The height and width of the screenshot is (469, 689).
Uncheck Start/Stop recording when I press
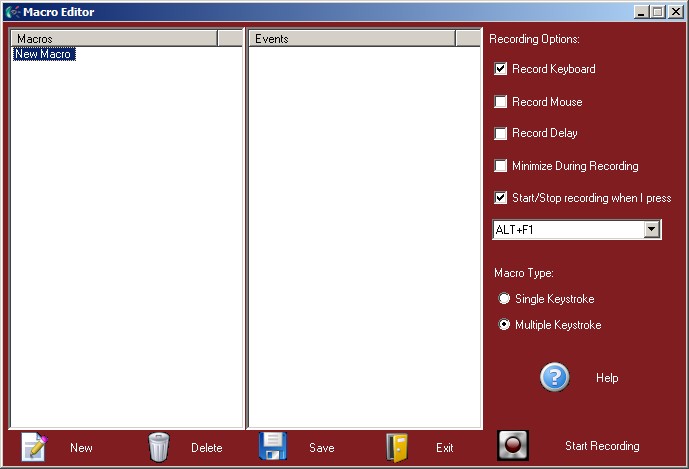pos(501,198)
